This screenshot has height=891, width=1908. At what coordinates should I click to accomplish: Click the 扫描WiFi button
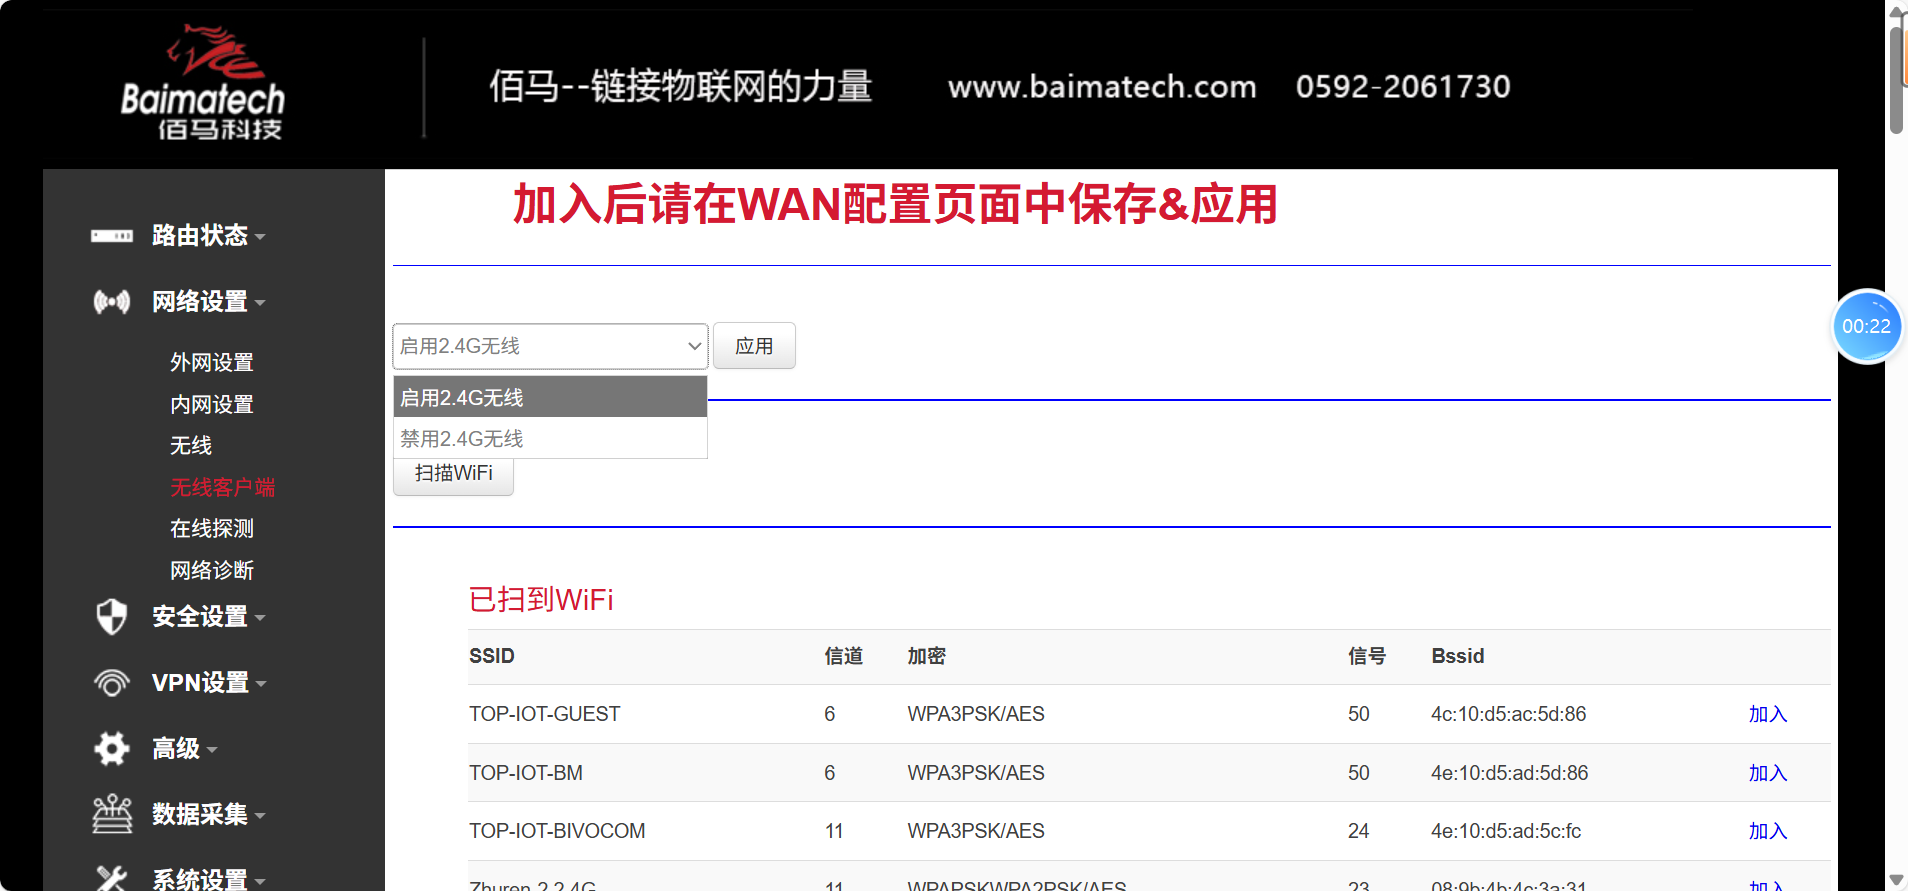(x=453, y=474)
